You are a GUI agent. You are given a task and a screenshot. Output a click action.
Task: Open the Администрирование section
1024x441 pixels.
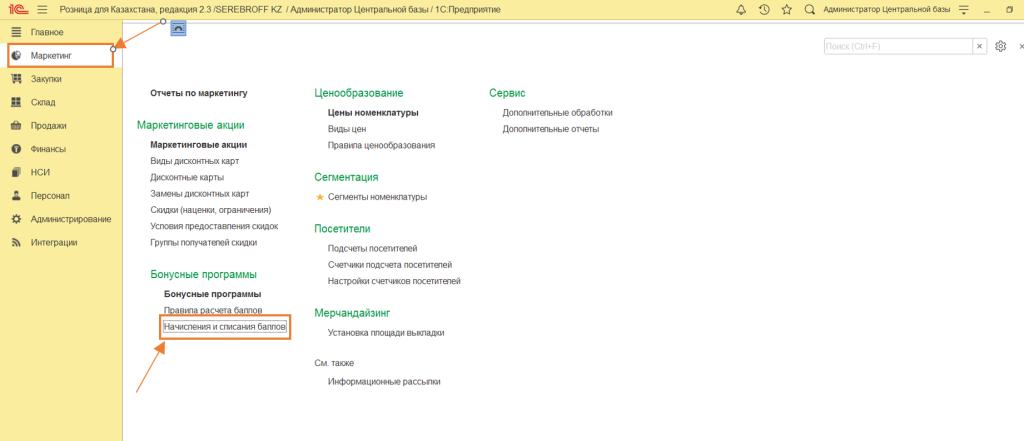pos(61,219)
